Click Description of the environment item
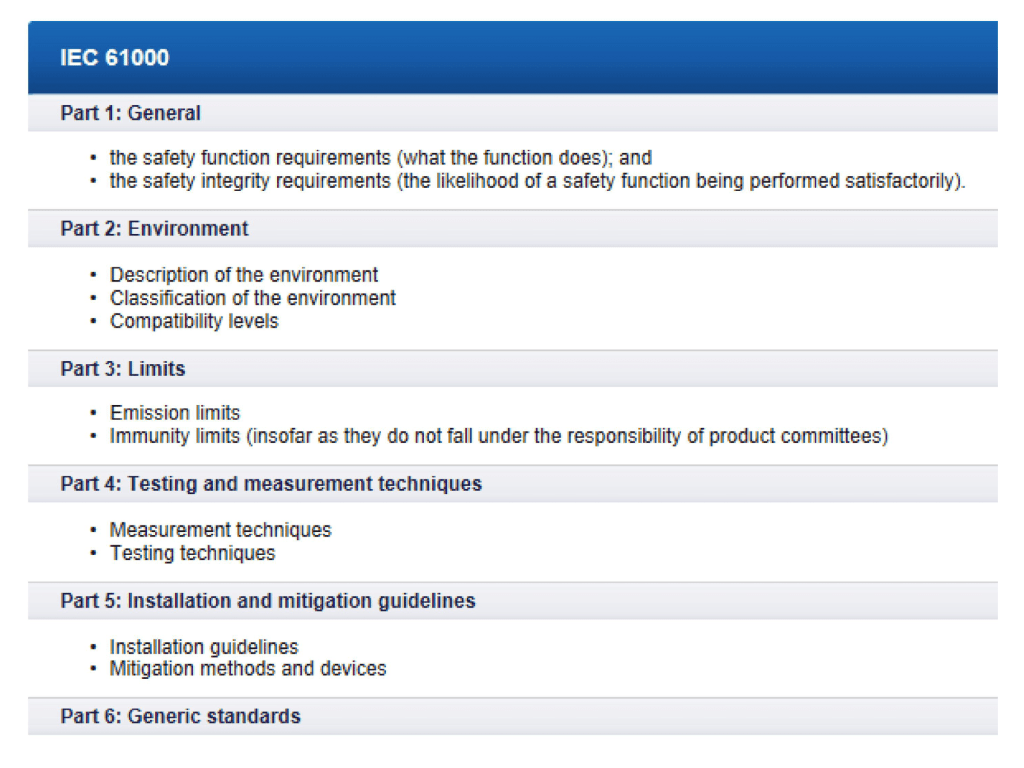1024x768 pixels. coord(244,275)
